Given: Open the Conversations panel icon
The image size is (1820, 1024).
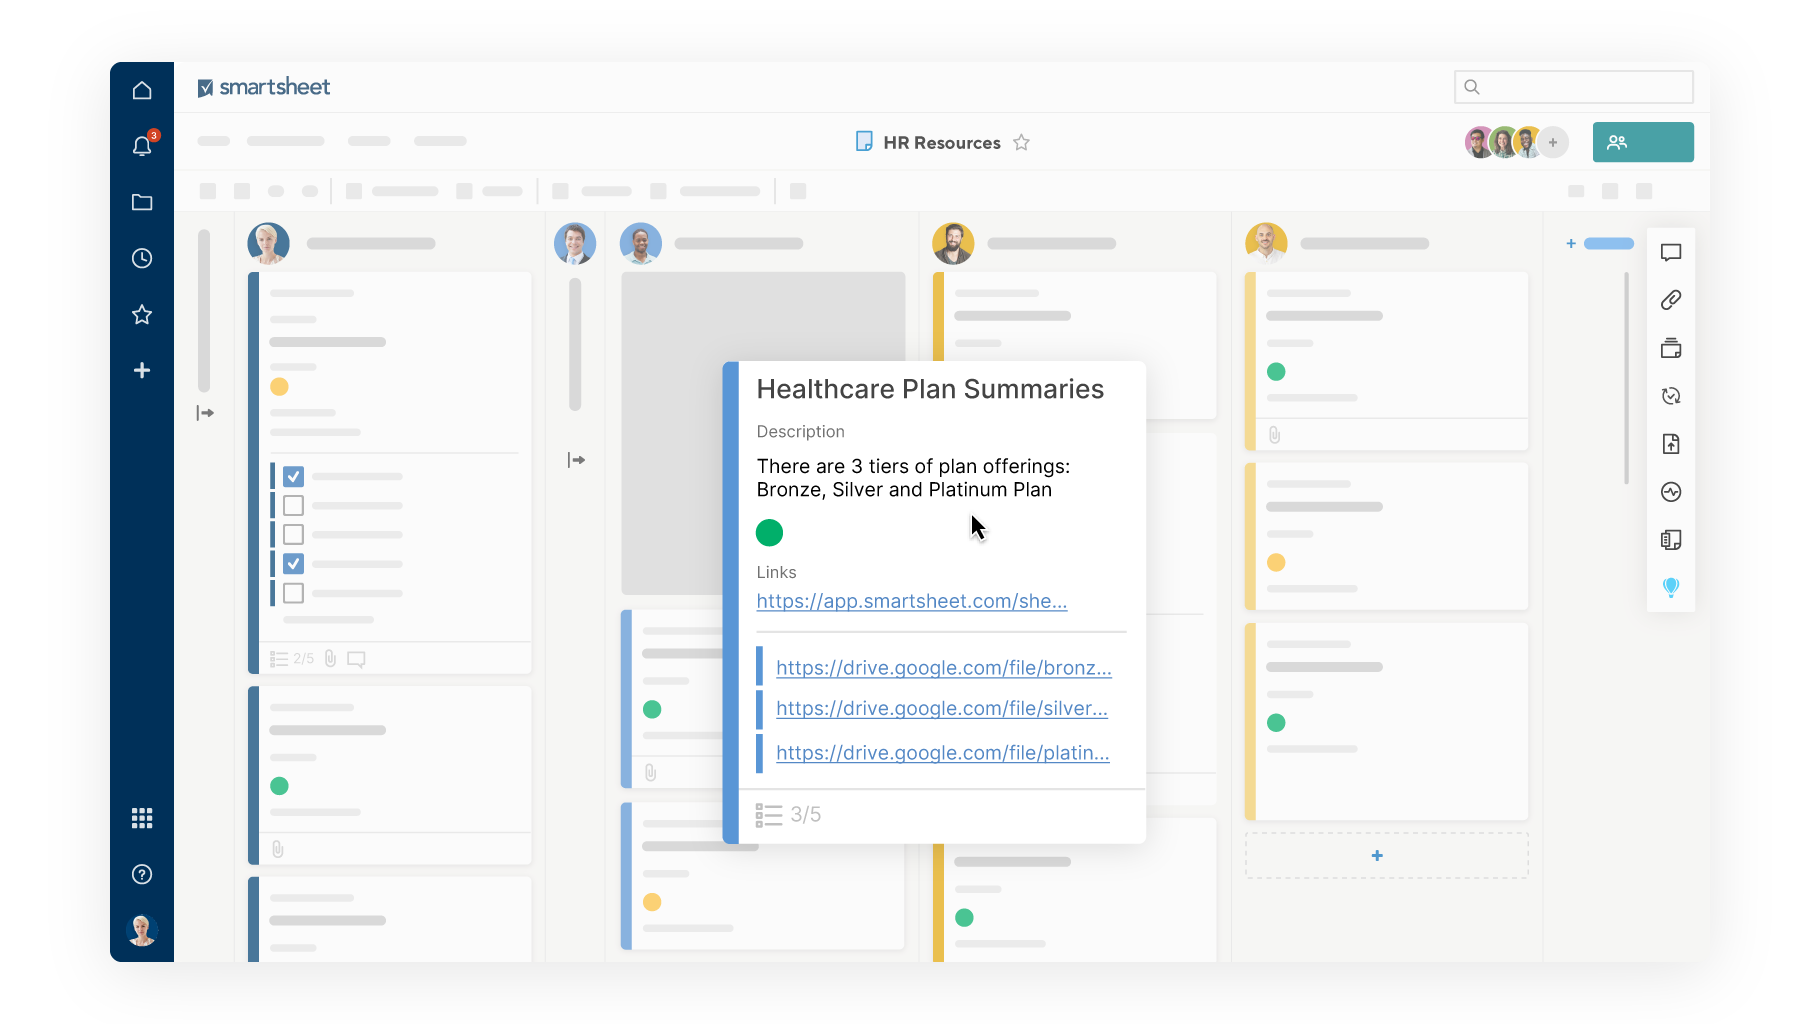Looking at the screenshot, I should click(x=1670, y=252).
